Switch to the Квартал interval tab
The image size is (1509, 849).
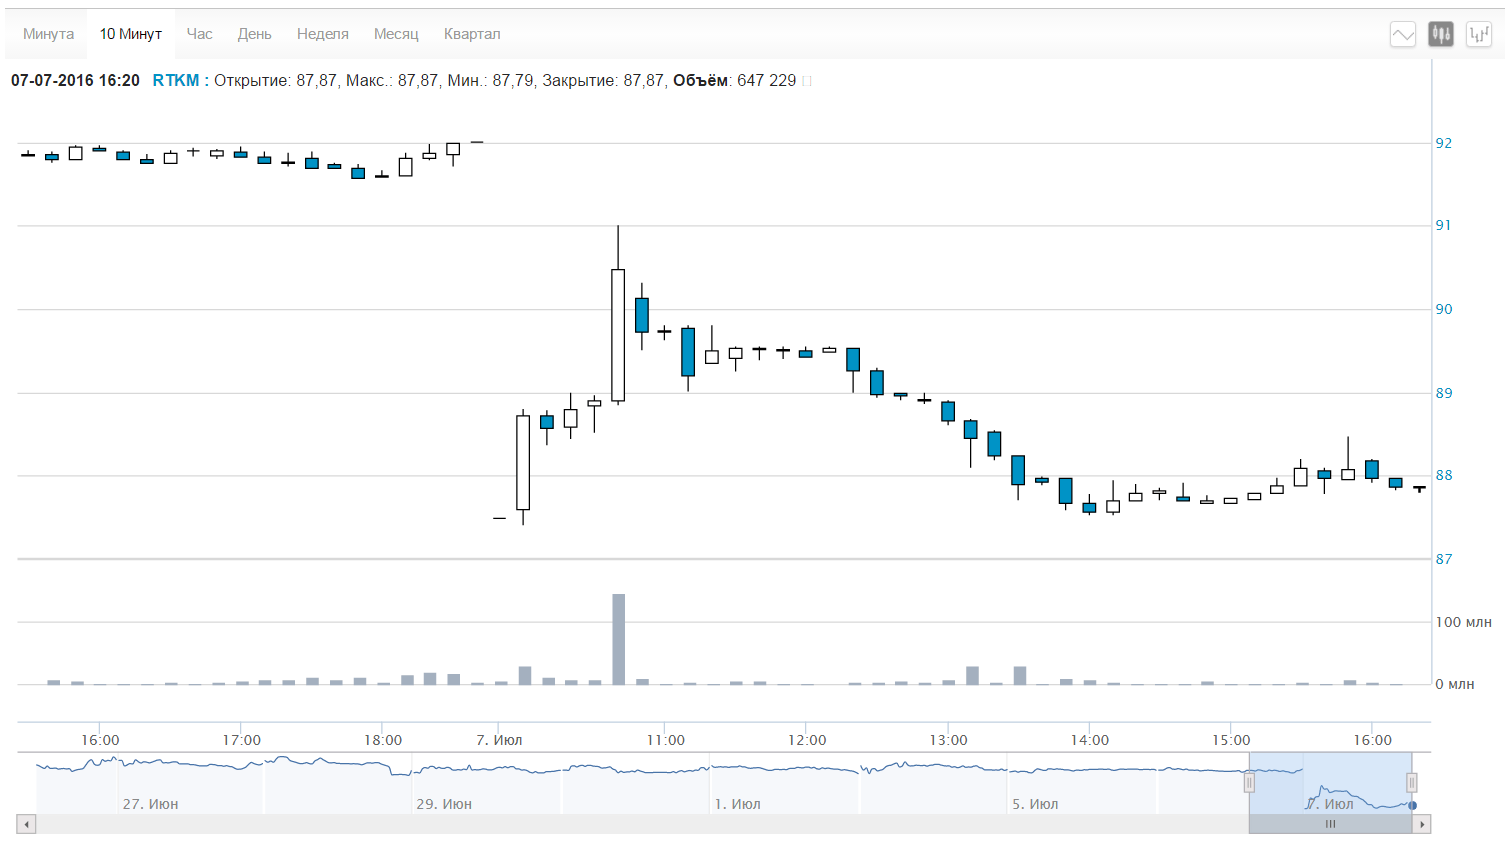[x=472, y=34]
